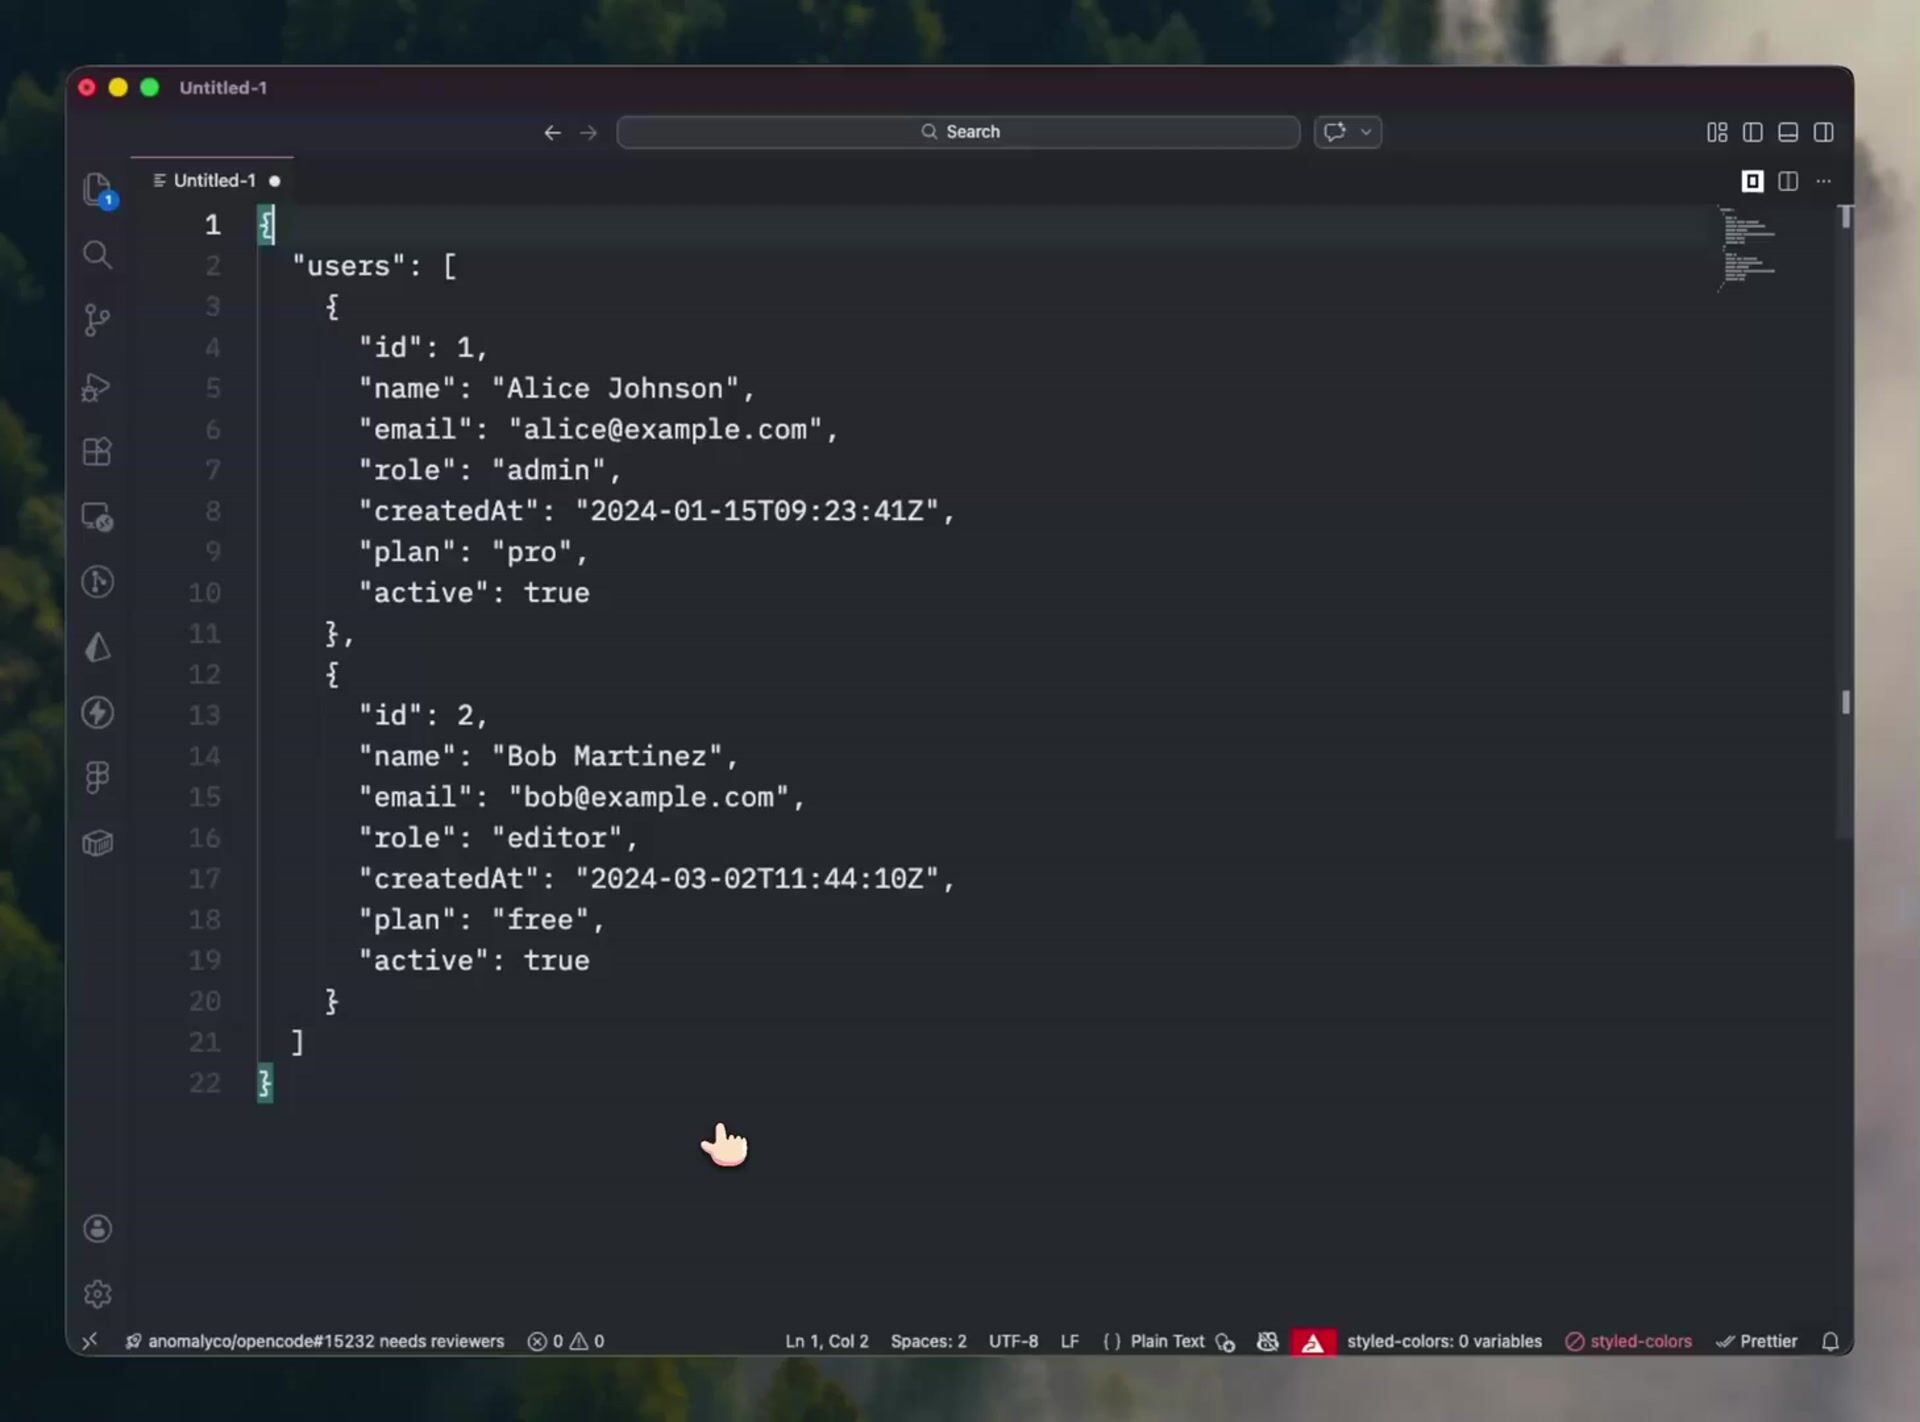
Task: Toggle the bottom panel layout button
Action: coord(1788,132)
